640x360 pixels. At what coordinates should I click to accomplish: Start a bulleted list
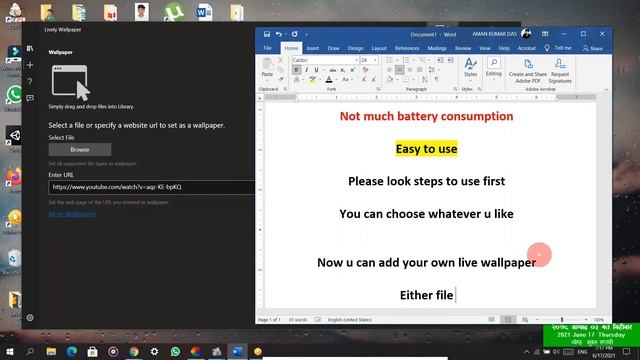pos(390,60)
